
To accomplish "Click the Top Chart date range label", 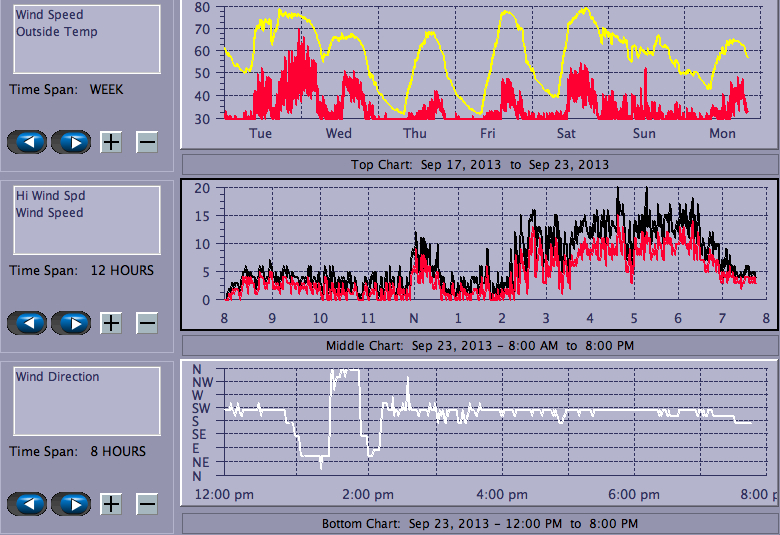I will (x=479, y=164).
